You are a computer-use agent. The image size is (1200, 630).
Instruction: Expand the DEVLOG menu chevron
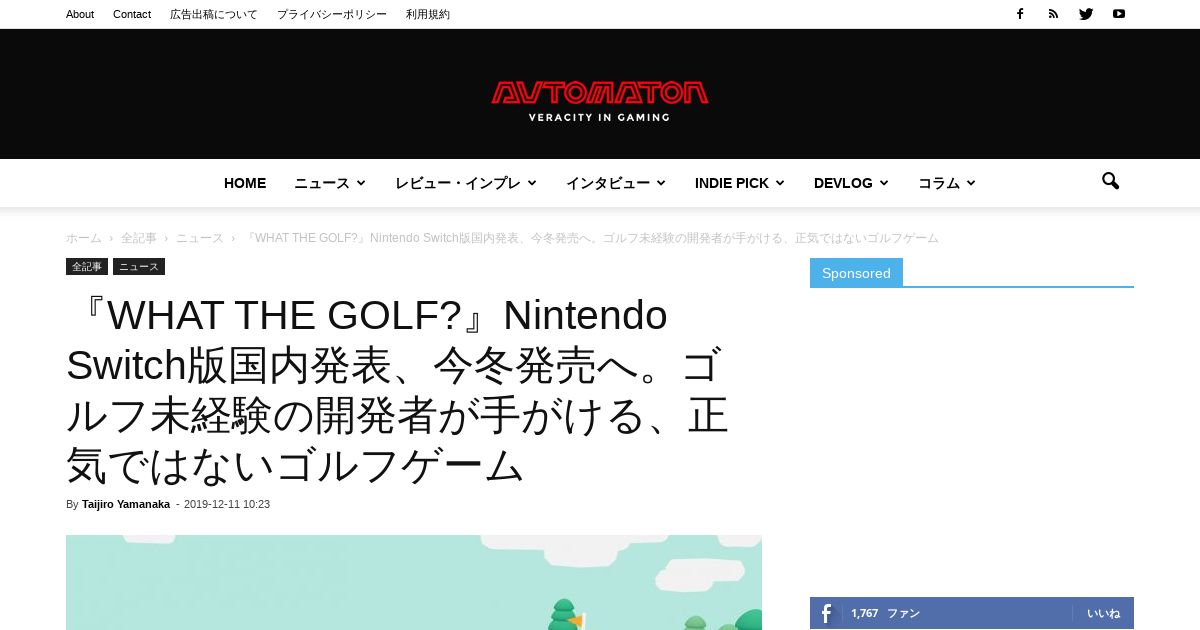(x=884, y=183)
